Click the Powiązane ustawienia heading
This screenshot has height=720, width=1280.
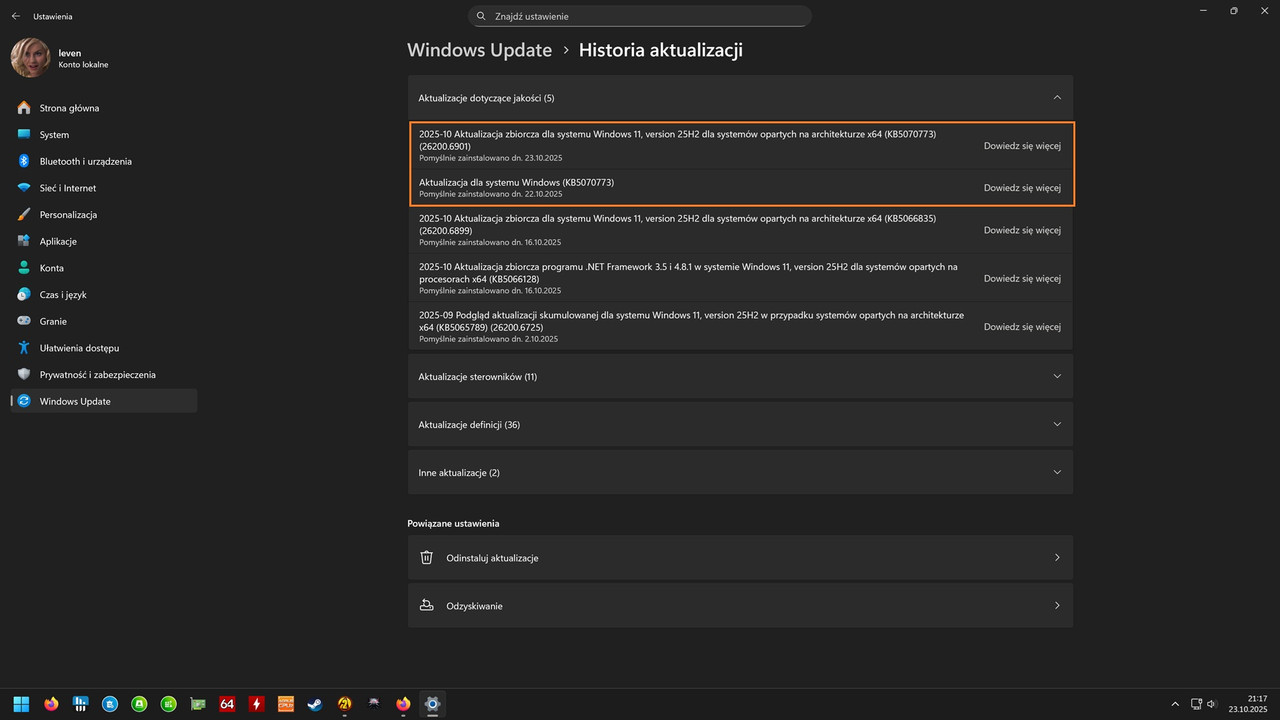tap(453, 523)
